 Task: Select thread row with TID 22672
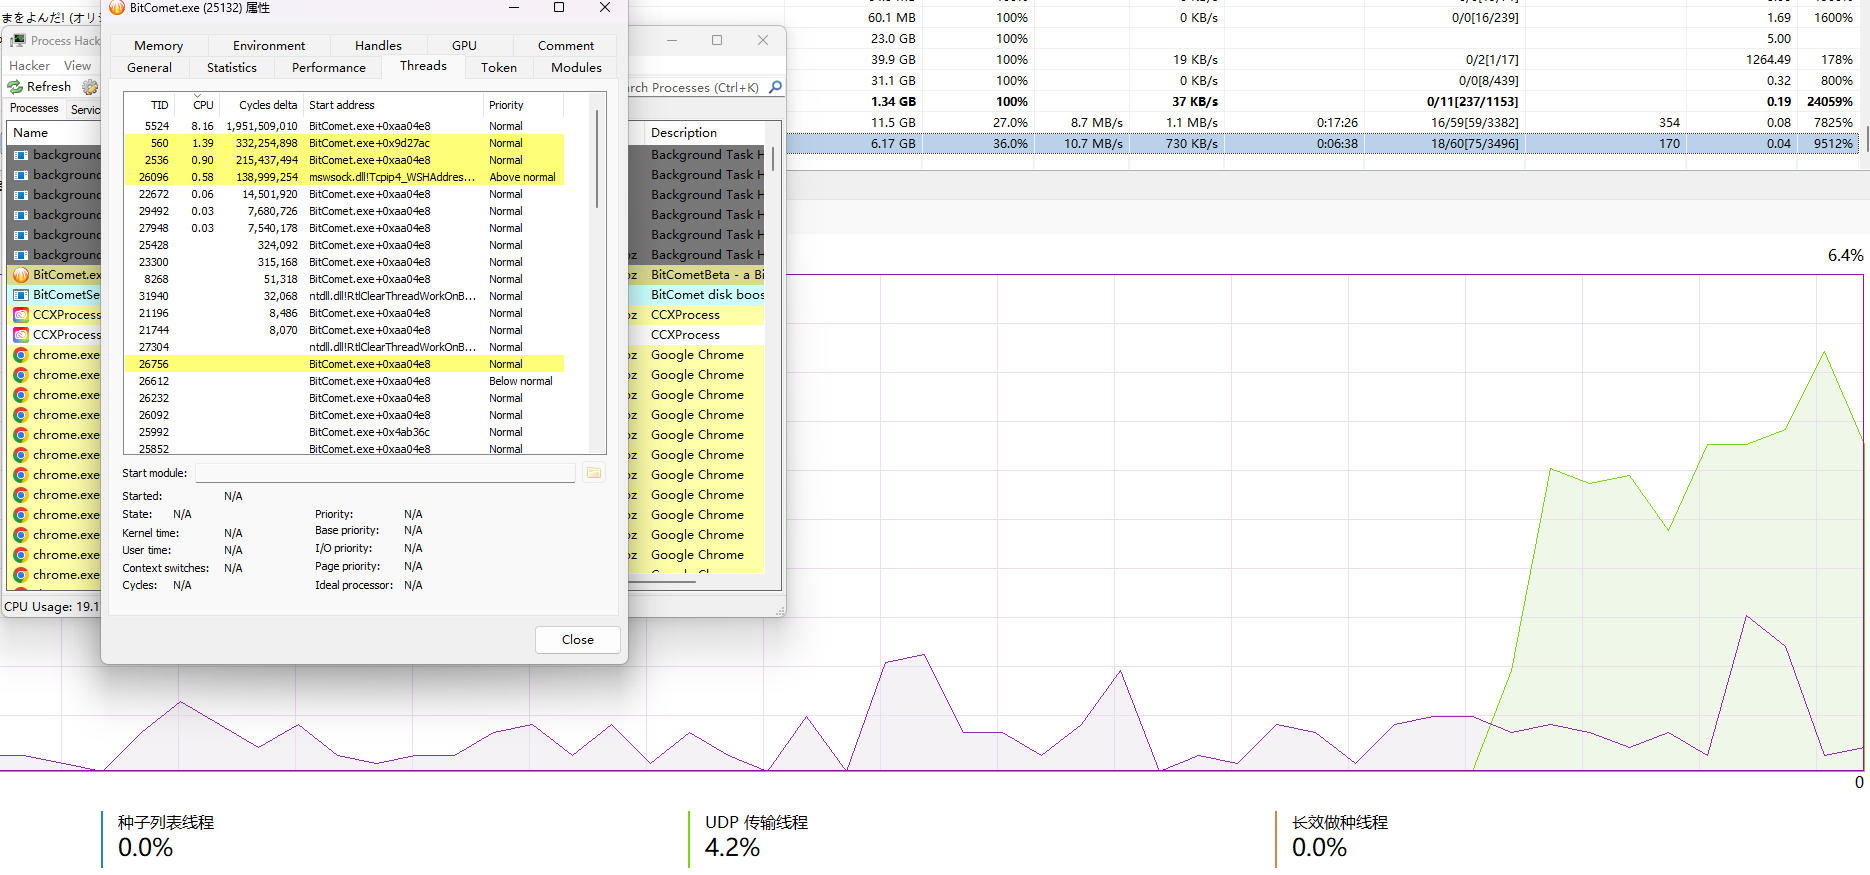344,194
